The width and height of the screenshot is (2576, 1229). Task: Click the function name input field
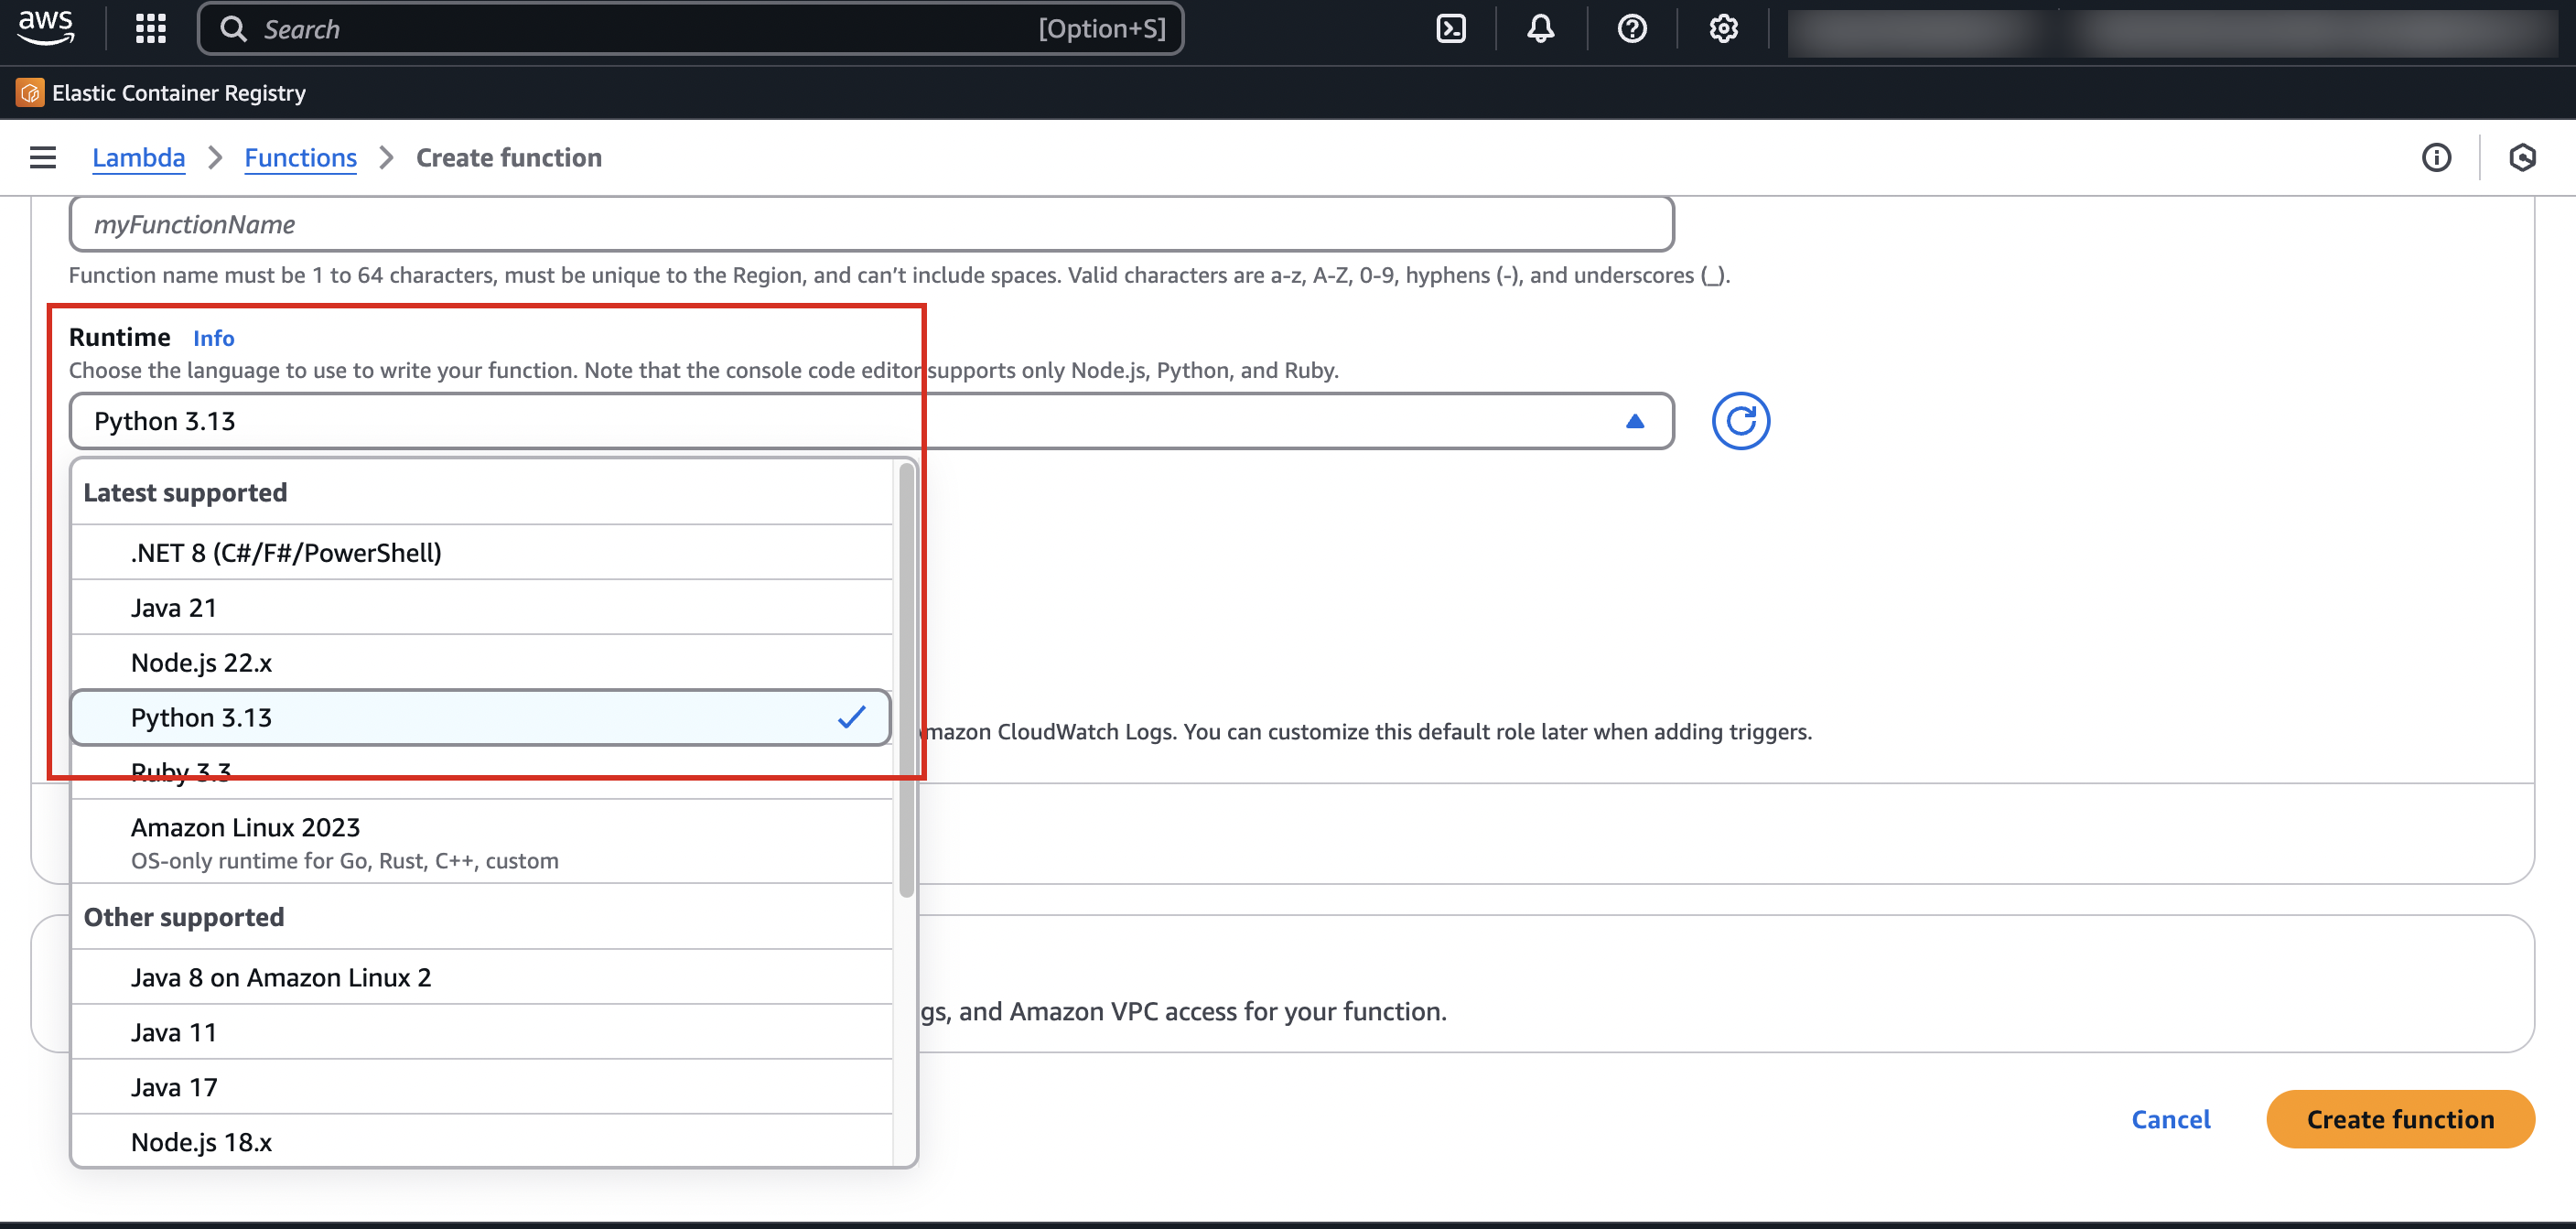pyautogui.click(x=871, y=224)
